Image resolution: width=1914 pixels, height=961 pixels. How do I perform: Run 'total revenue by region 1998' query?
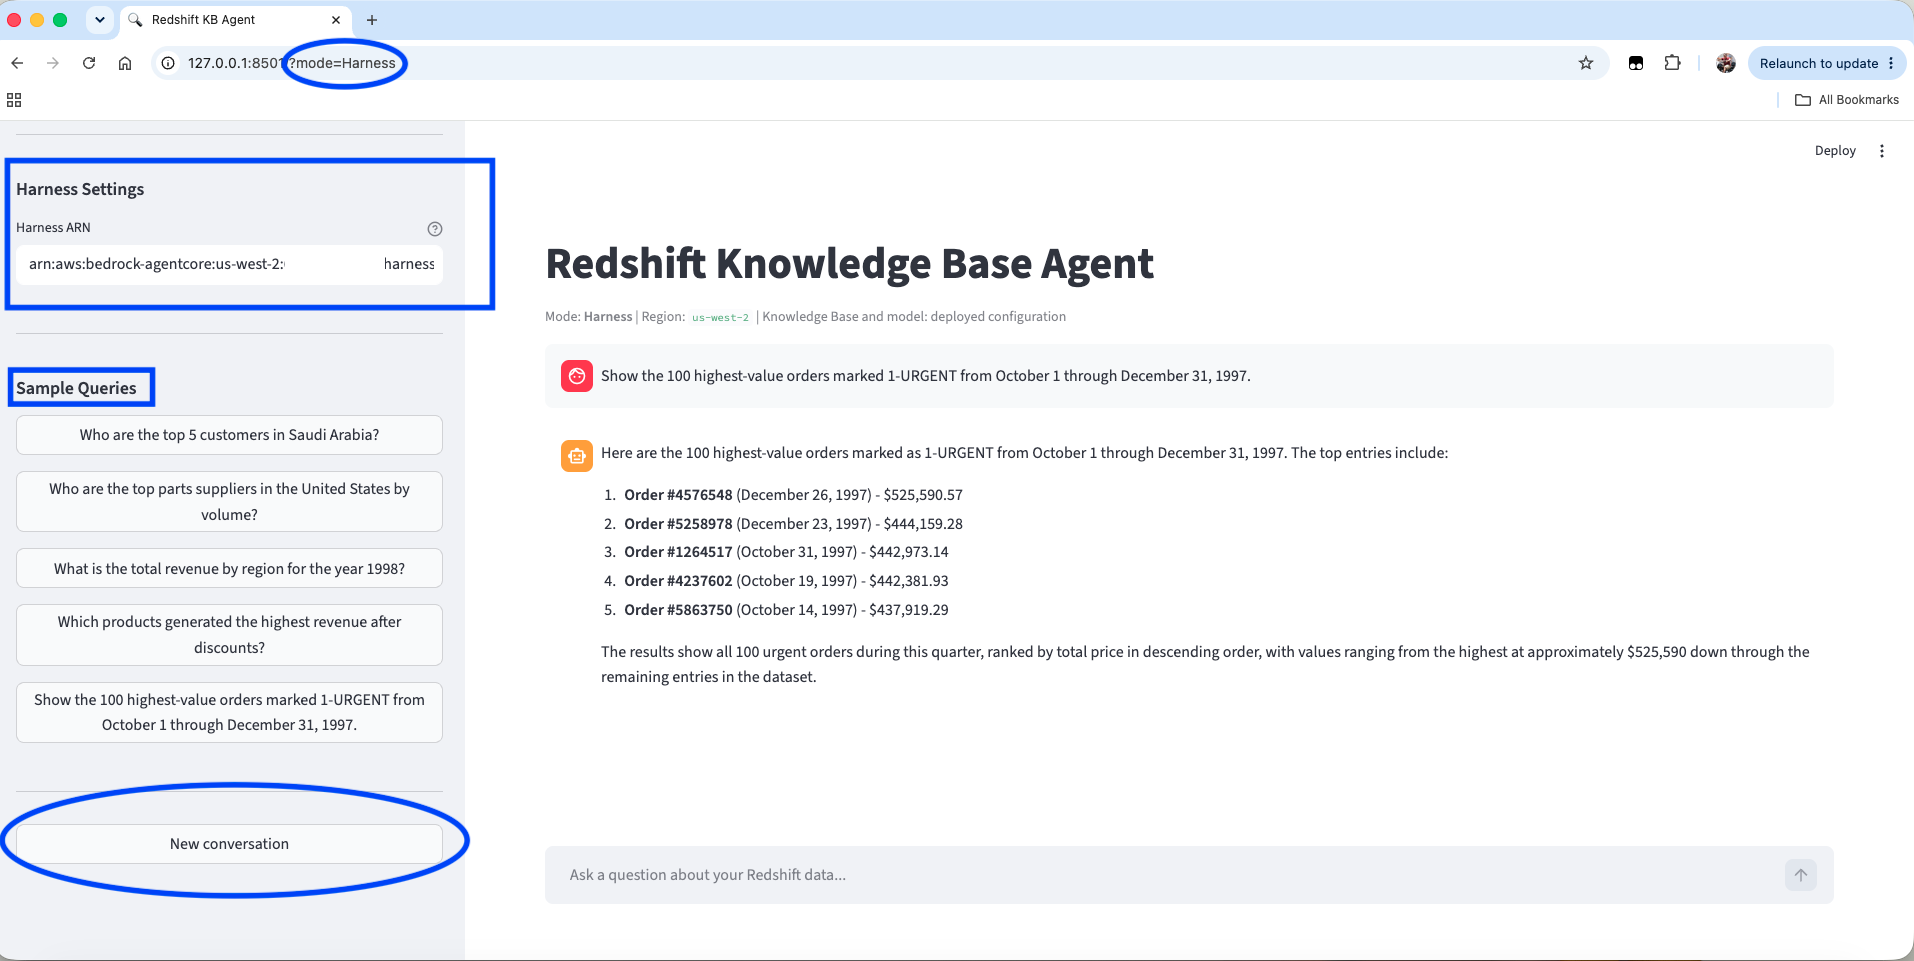coord(229,568)
